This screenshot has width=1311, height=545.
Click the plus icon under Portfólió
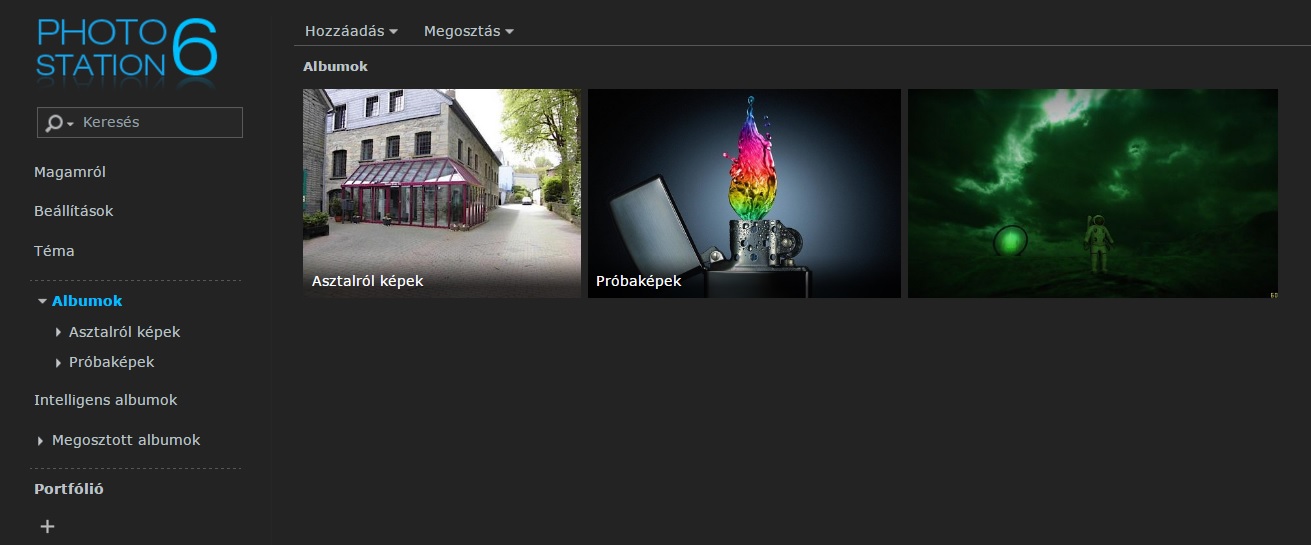click(47, 526)
